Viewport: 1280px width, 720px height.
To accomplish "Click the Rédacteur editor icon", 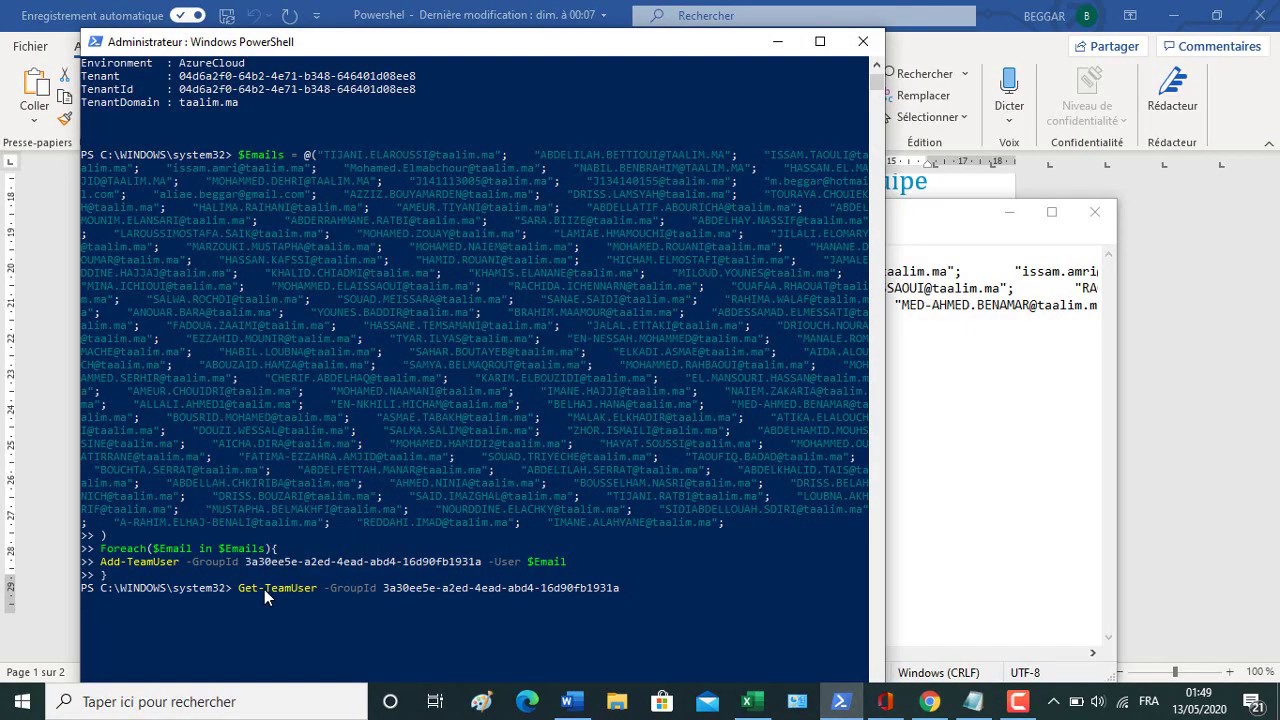I will click(1172, 82).
